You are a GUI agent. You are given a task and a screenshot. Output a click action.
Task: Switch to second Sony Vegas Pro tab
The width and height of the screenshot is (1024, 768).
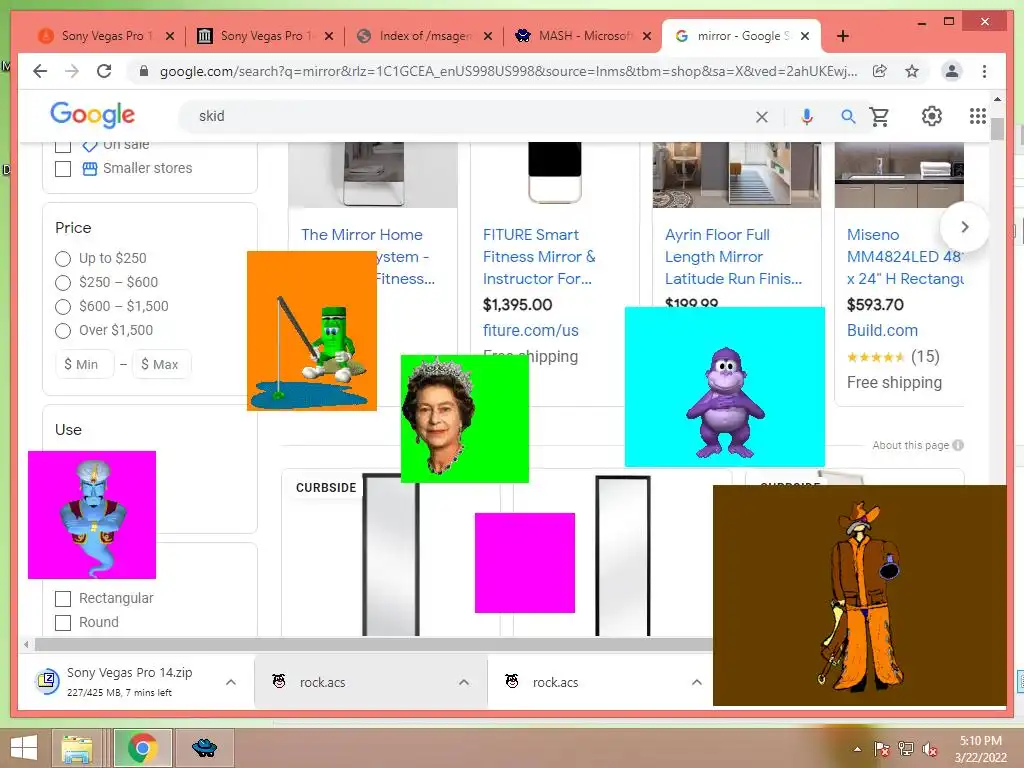[x=264, y=36]
